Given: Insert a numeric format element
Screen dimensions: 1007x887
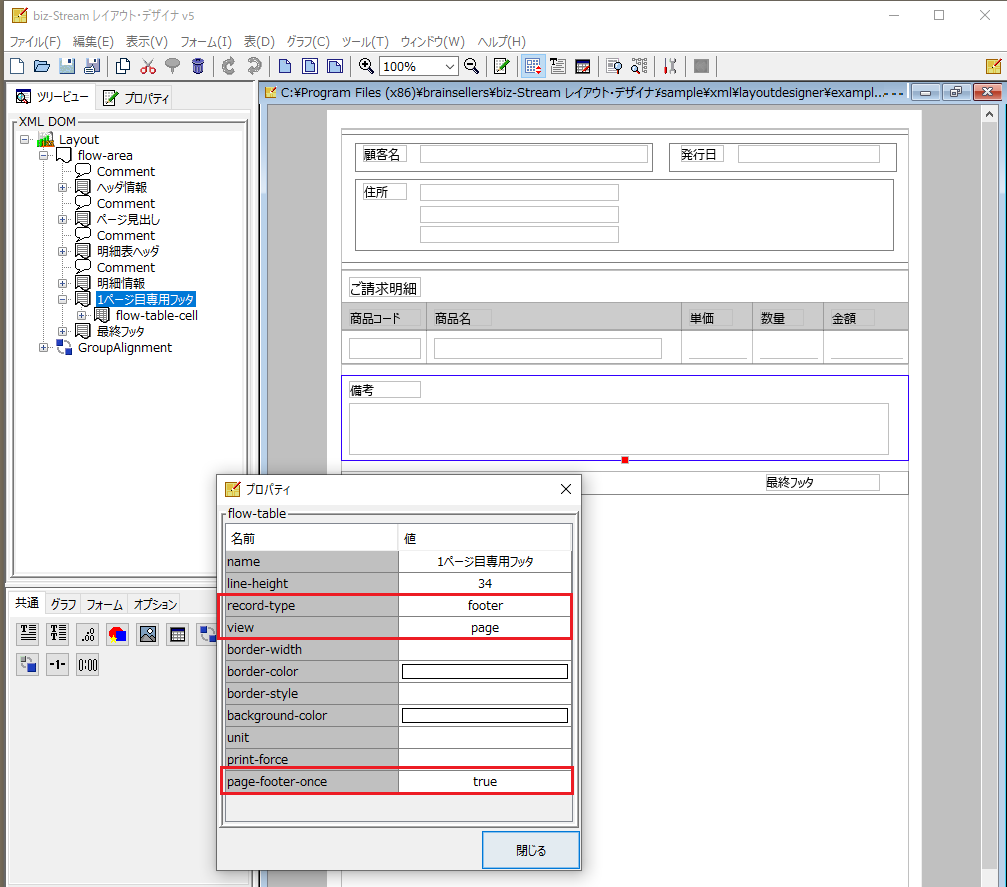Looking at the screenshot, I should 88,634.
